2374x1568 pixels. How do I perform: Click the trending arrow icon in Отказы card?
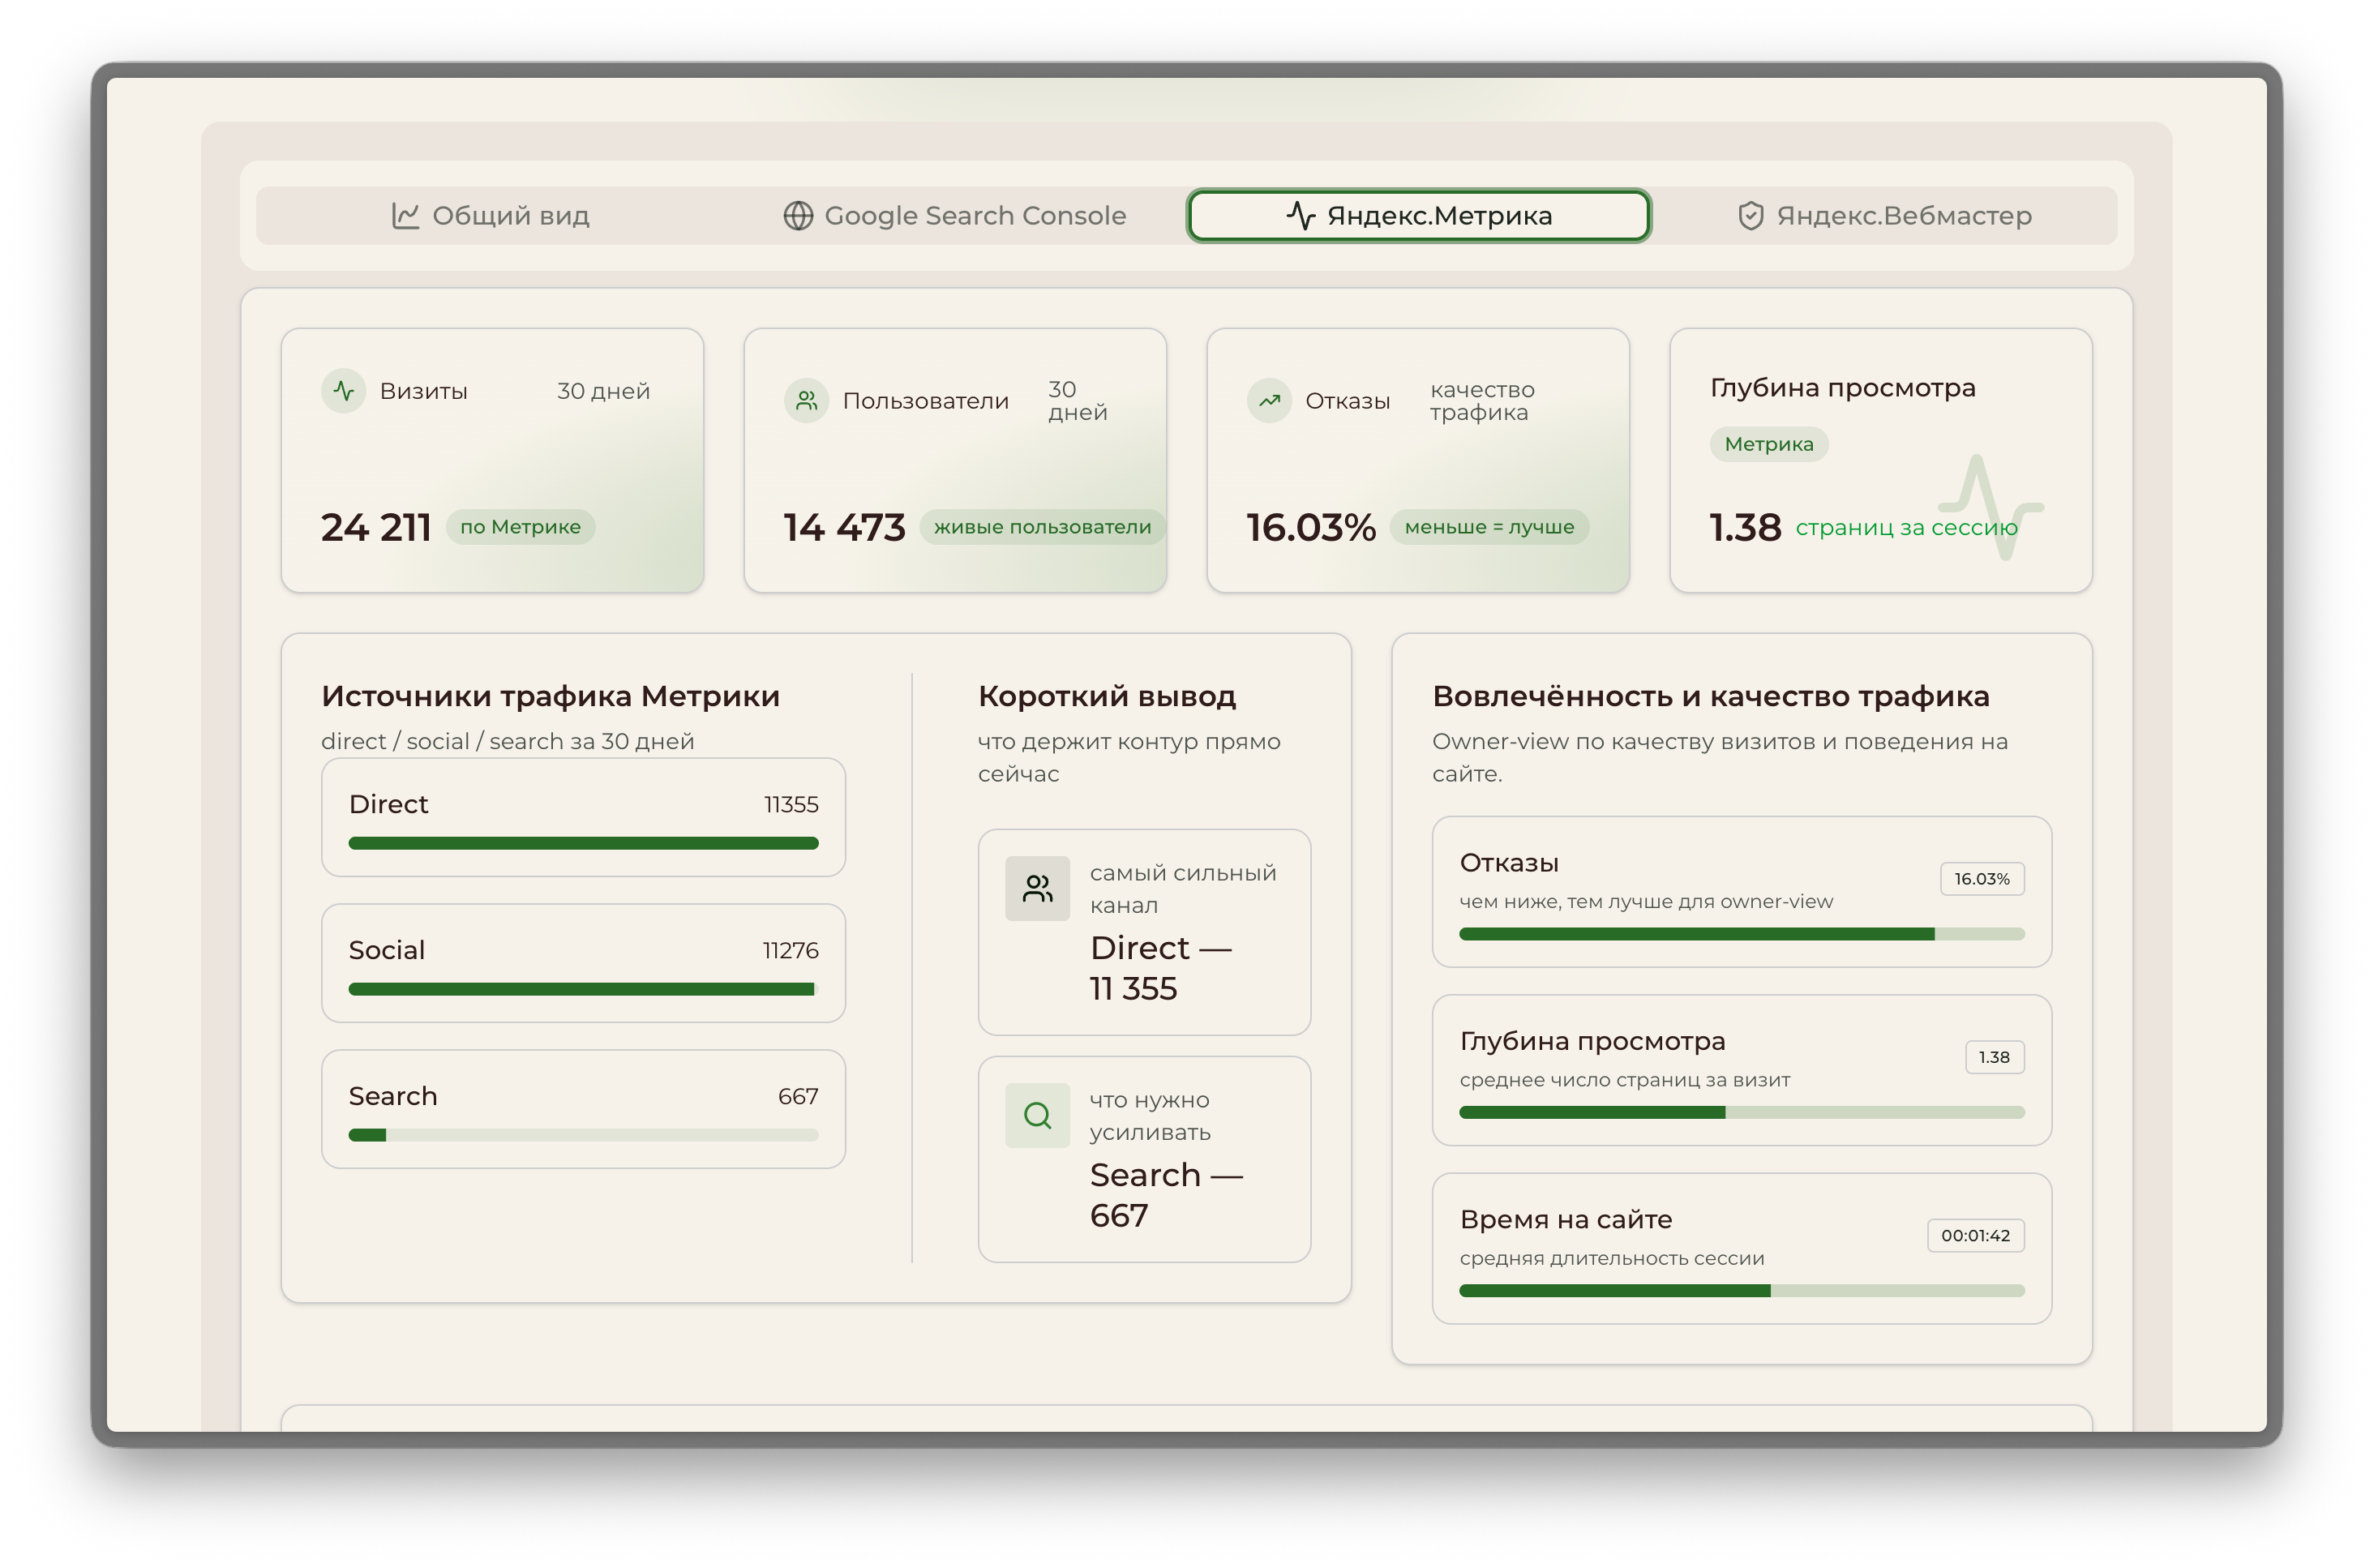tap(1269, 401)
